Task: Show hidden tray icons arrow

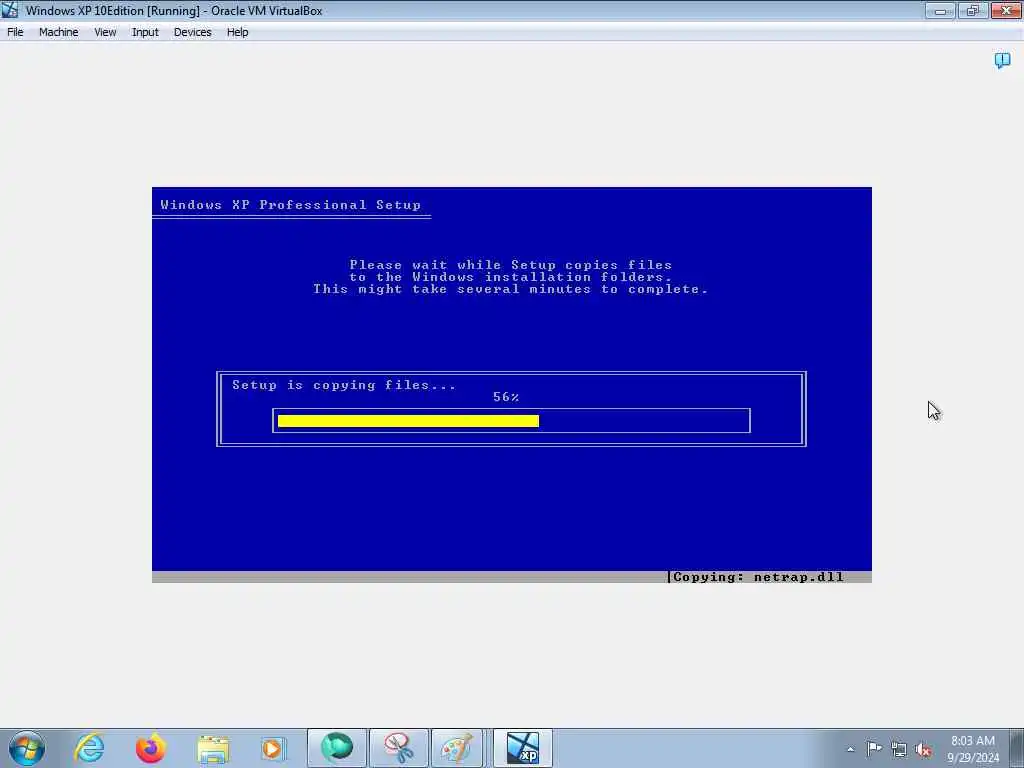Action: [x=850, y=749]
